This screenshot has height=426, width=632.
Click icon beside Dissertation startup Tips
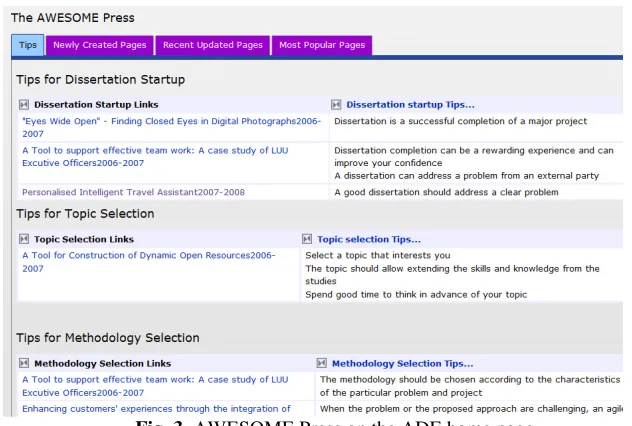click(336, 105)
